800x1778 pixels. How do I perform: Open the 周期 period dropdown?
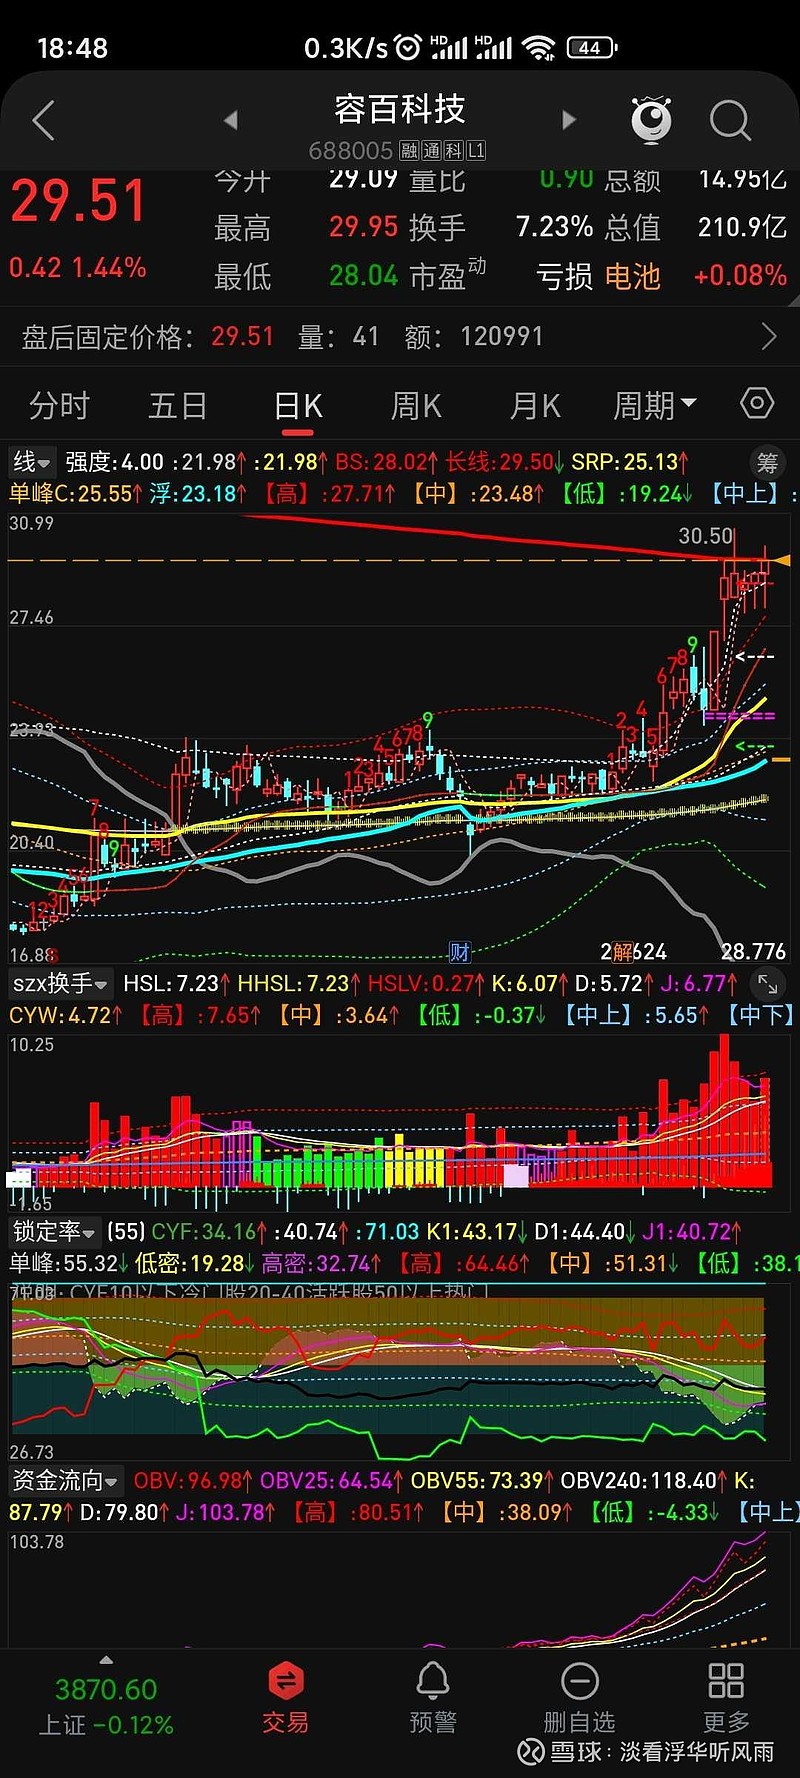[x=654, y=405]
